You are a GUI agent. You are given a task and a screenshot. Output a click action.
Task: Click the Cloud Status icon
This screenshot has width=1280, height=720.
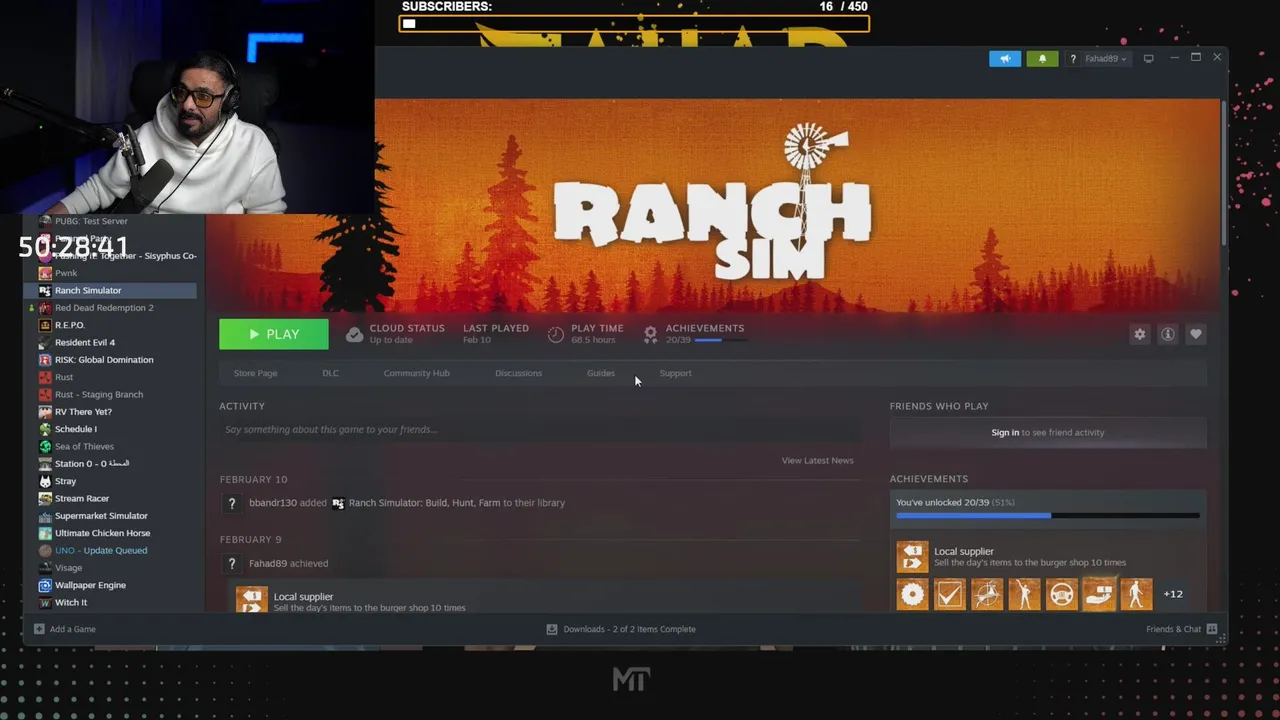[x=354, y=335]
